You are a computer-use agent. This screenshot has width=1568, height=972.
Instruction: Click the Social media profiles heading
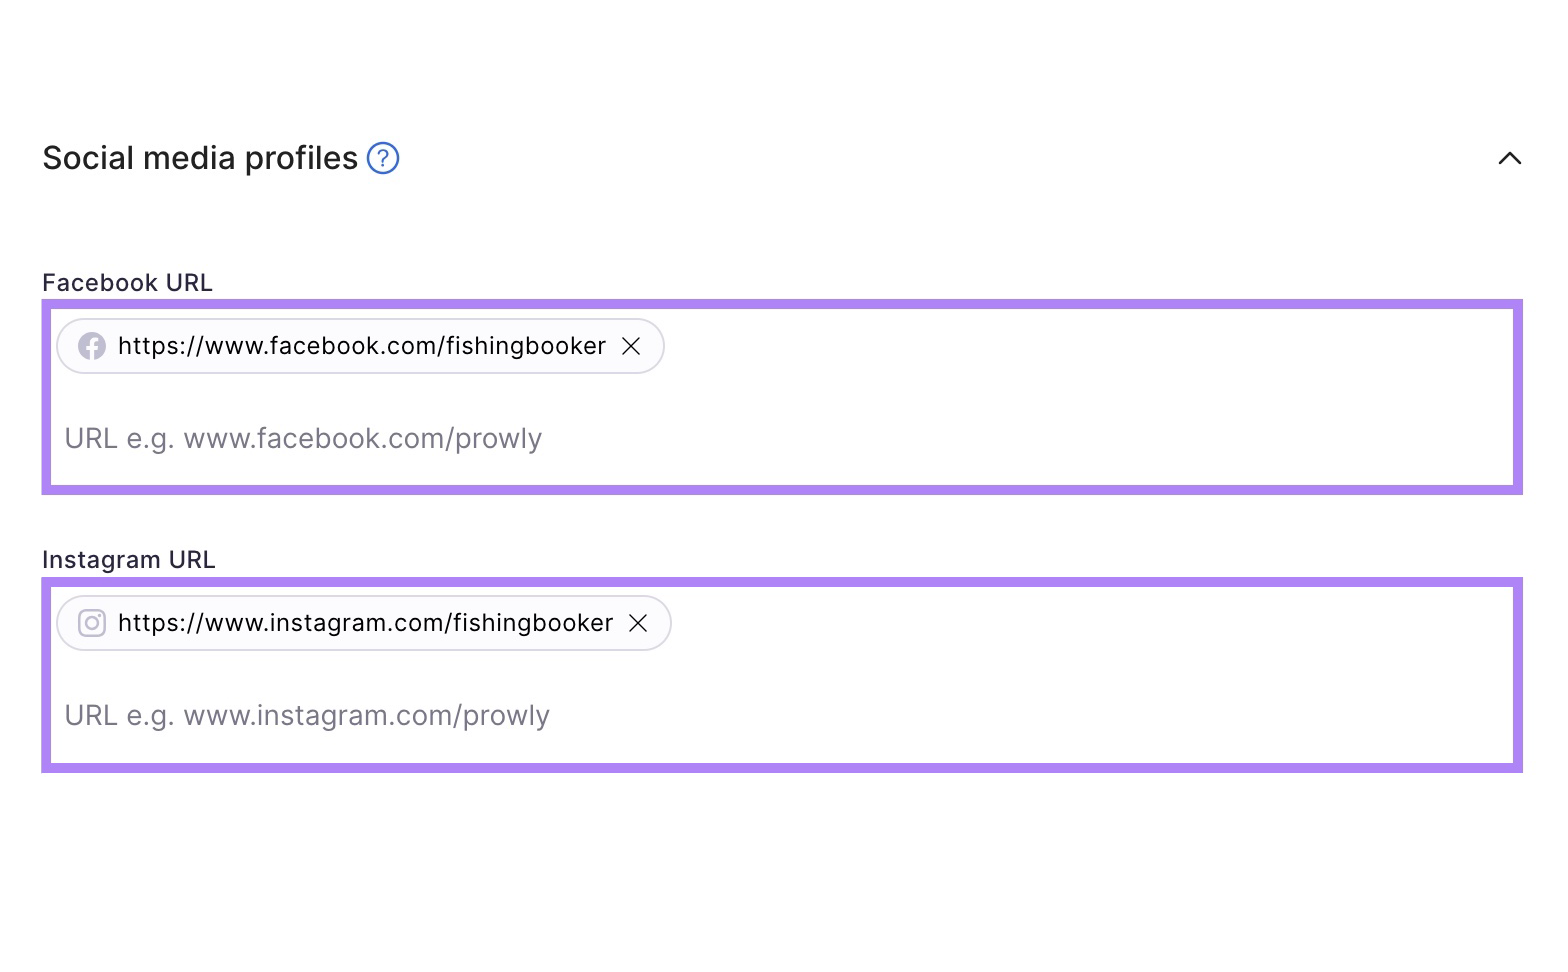pos(199,157)
